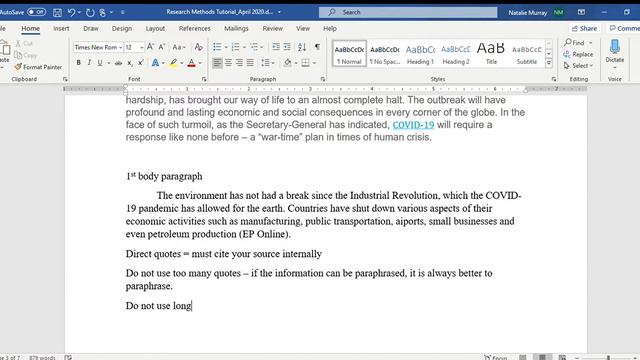Viewport: 640px width, 360px height.
Task: Open the Mailings tab
Action: click(x=236, y=29)
